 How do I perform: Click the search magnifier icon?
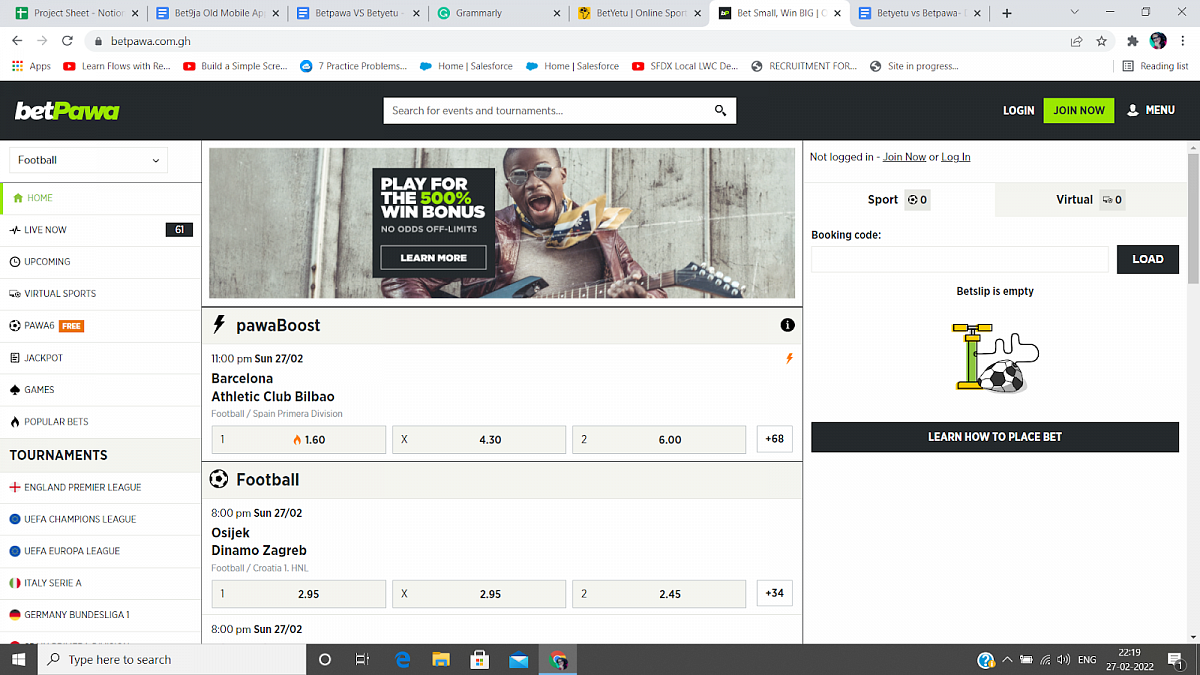pos(720,111)
